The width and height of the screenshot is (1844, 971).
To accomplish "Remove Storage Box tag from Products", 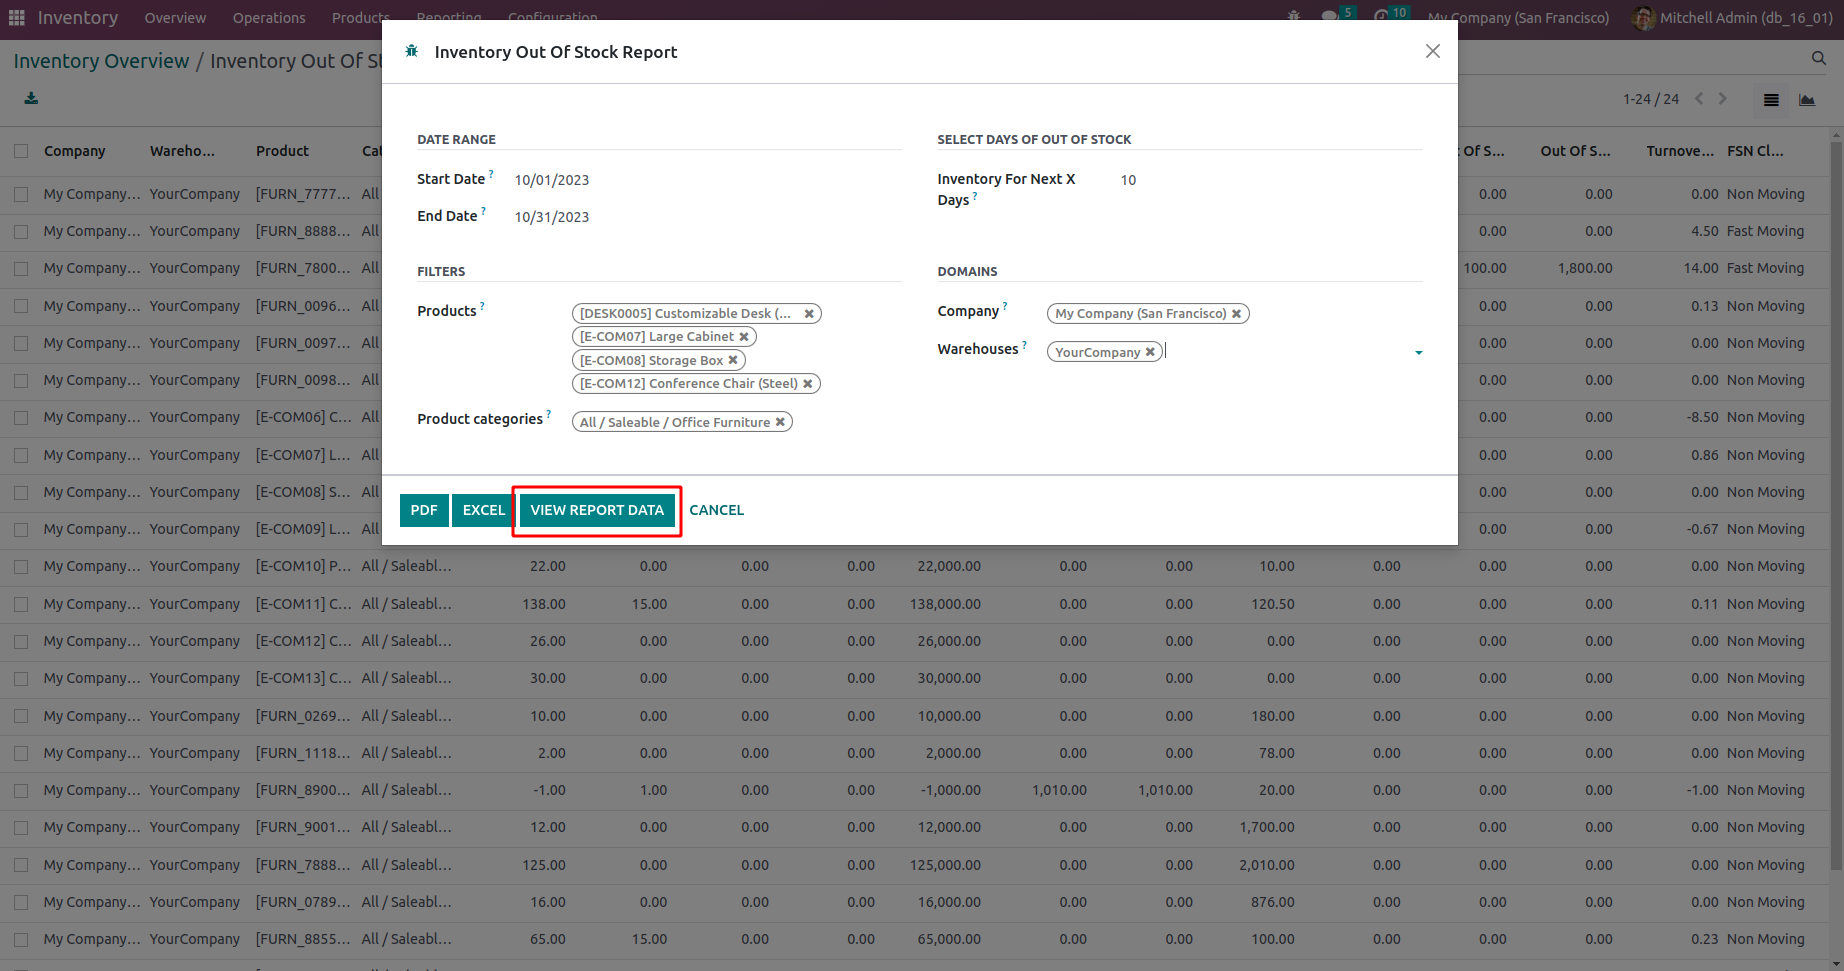I will [x=733, y=361].
